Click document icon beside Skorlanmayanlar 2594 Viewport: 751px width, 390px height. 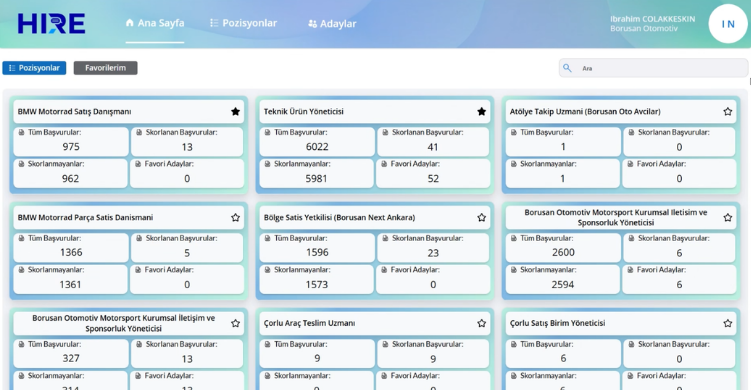point(513,270)
